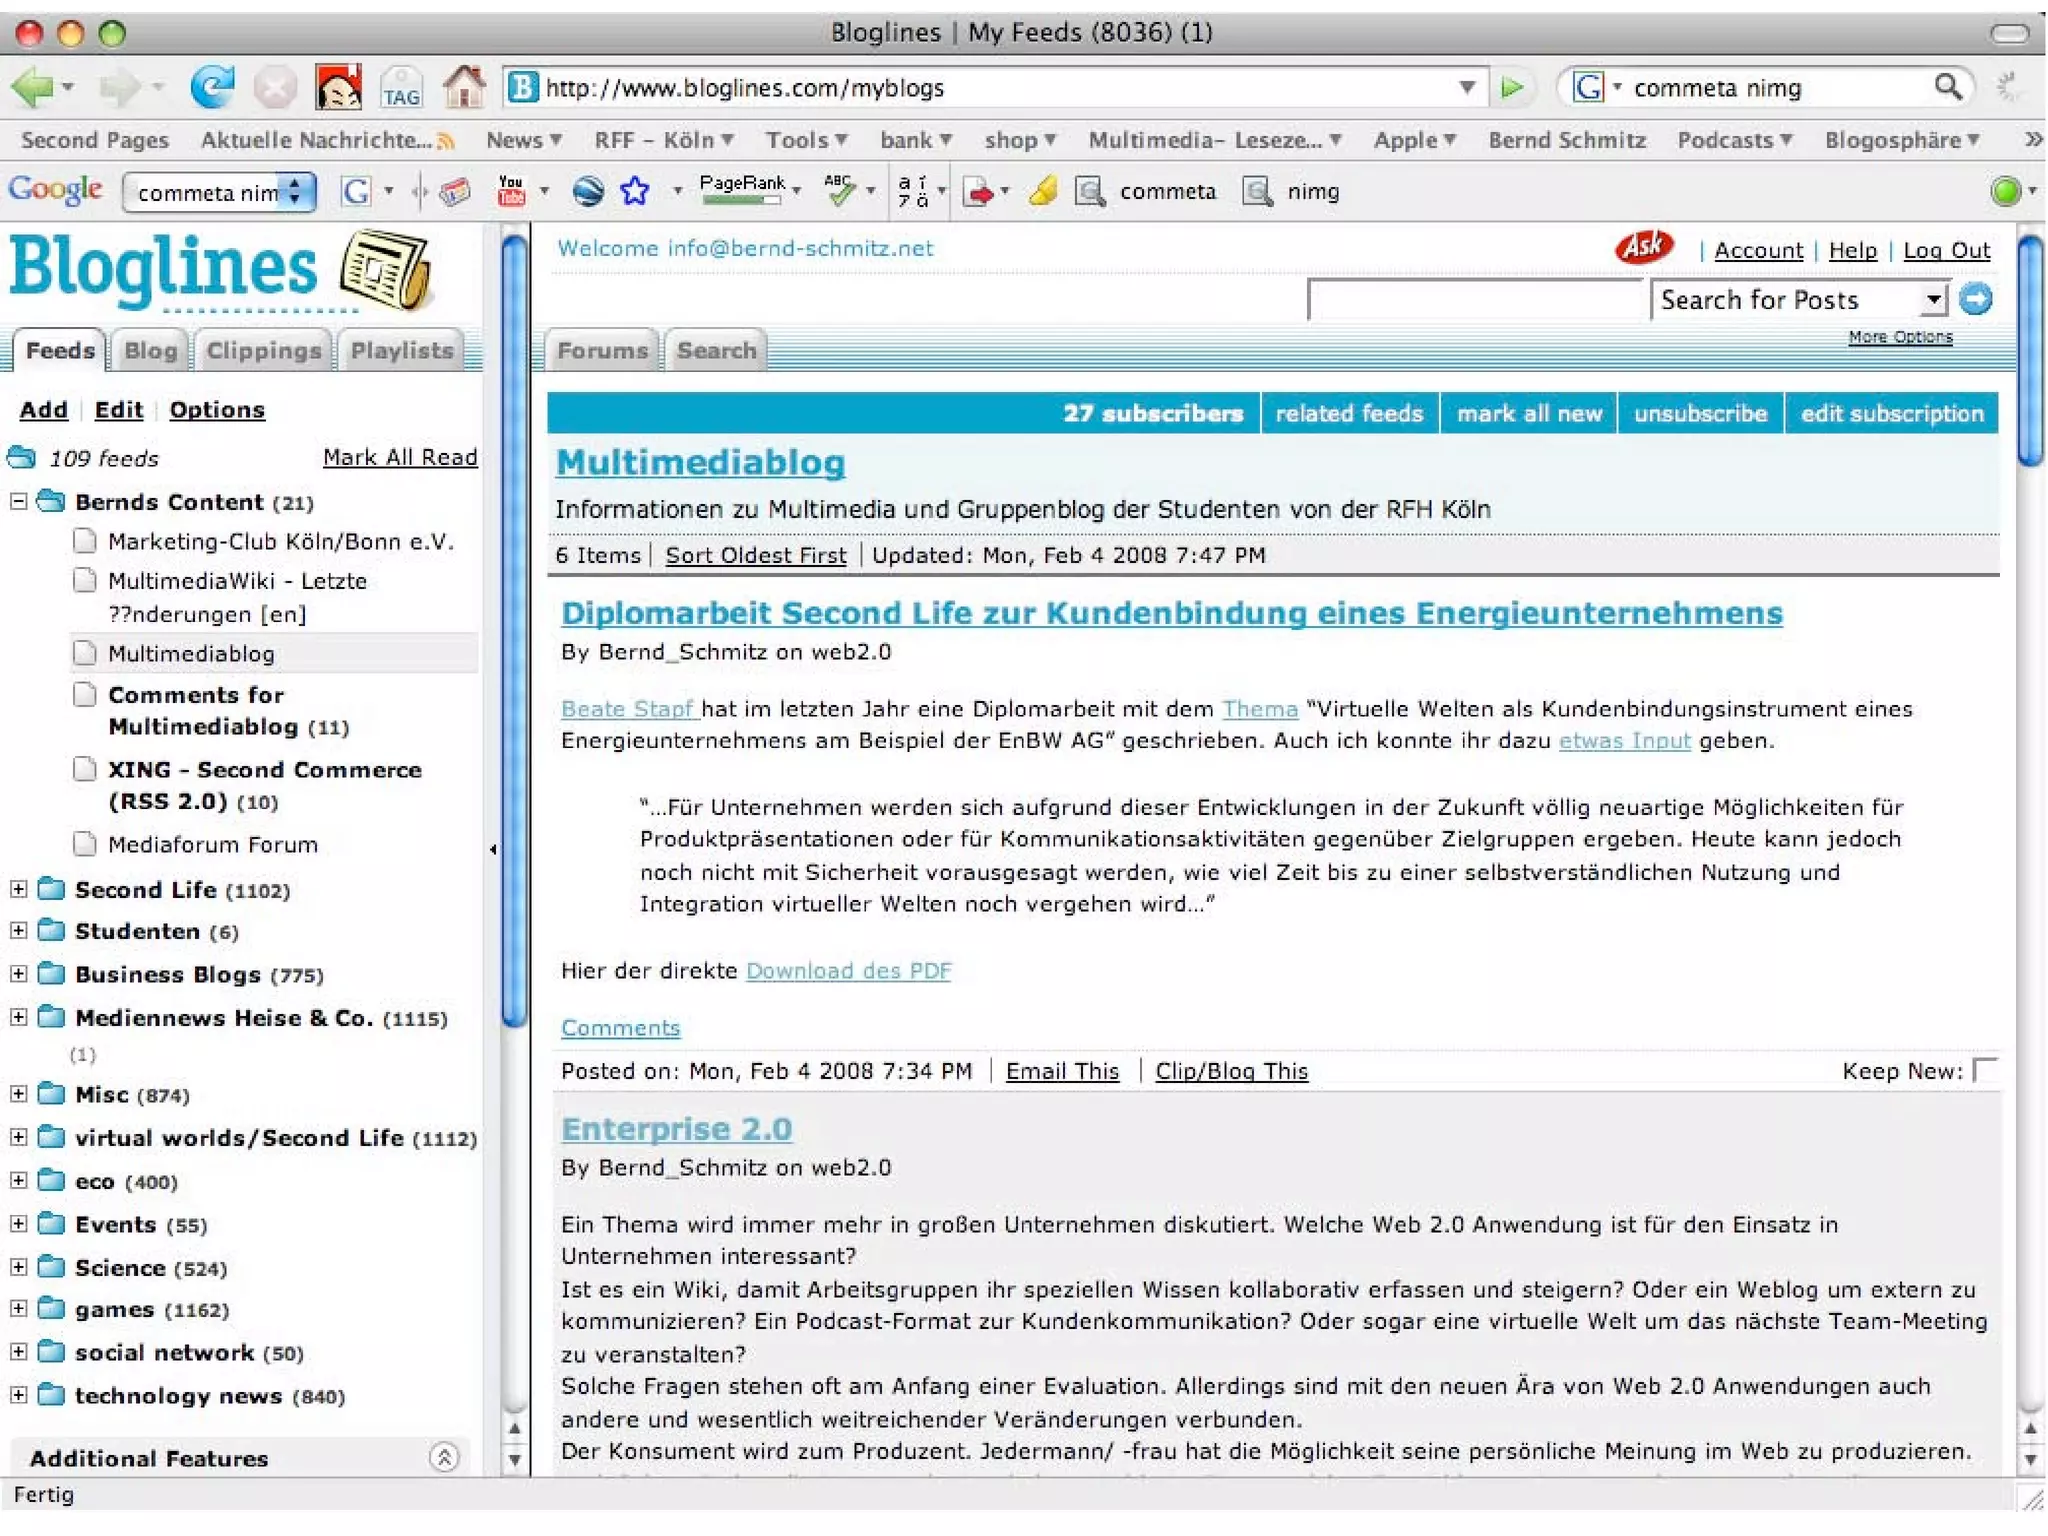The image size is (2048, 1536).
Task: Collapse the Additional Features panel
Action: (x=444, y=1457)
